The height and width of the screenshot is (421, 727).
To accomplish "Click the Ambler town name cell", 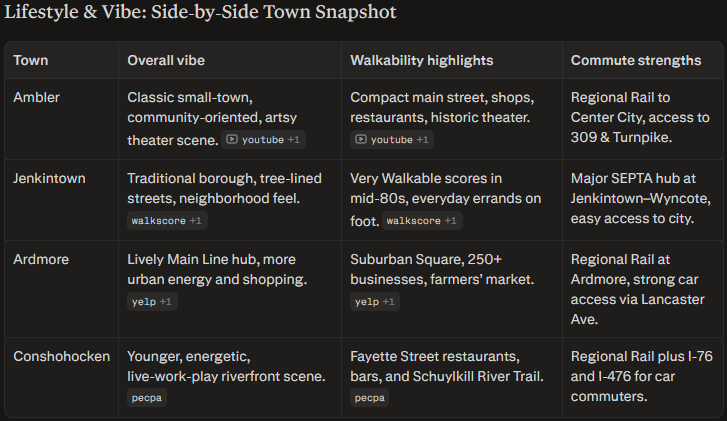I will click(36, 98).
